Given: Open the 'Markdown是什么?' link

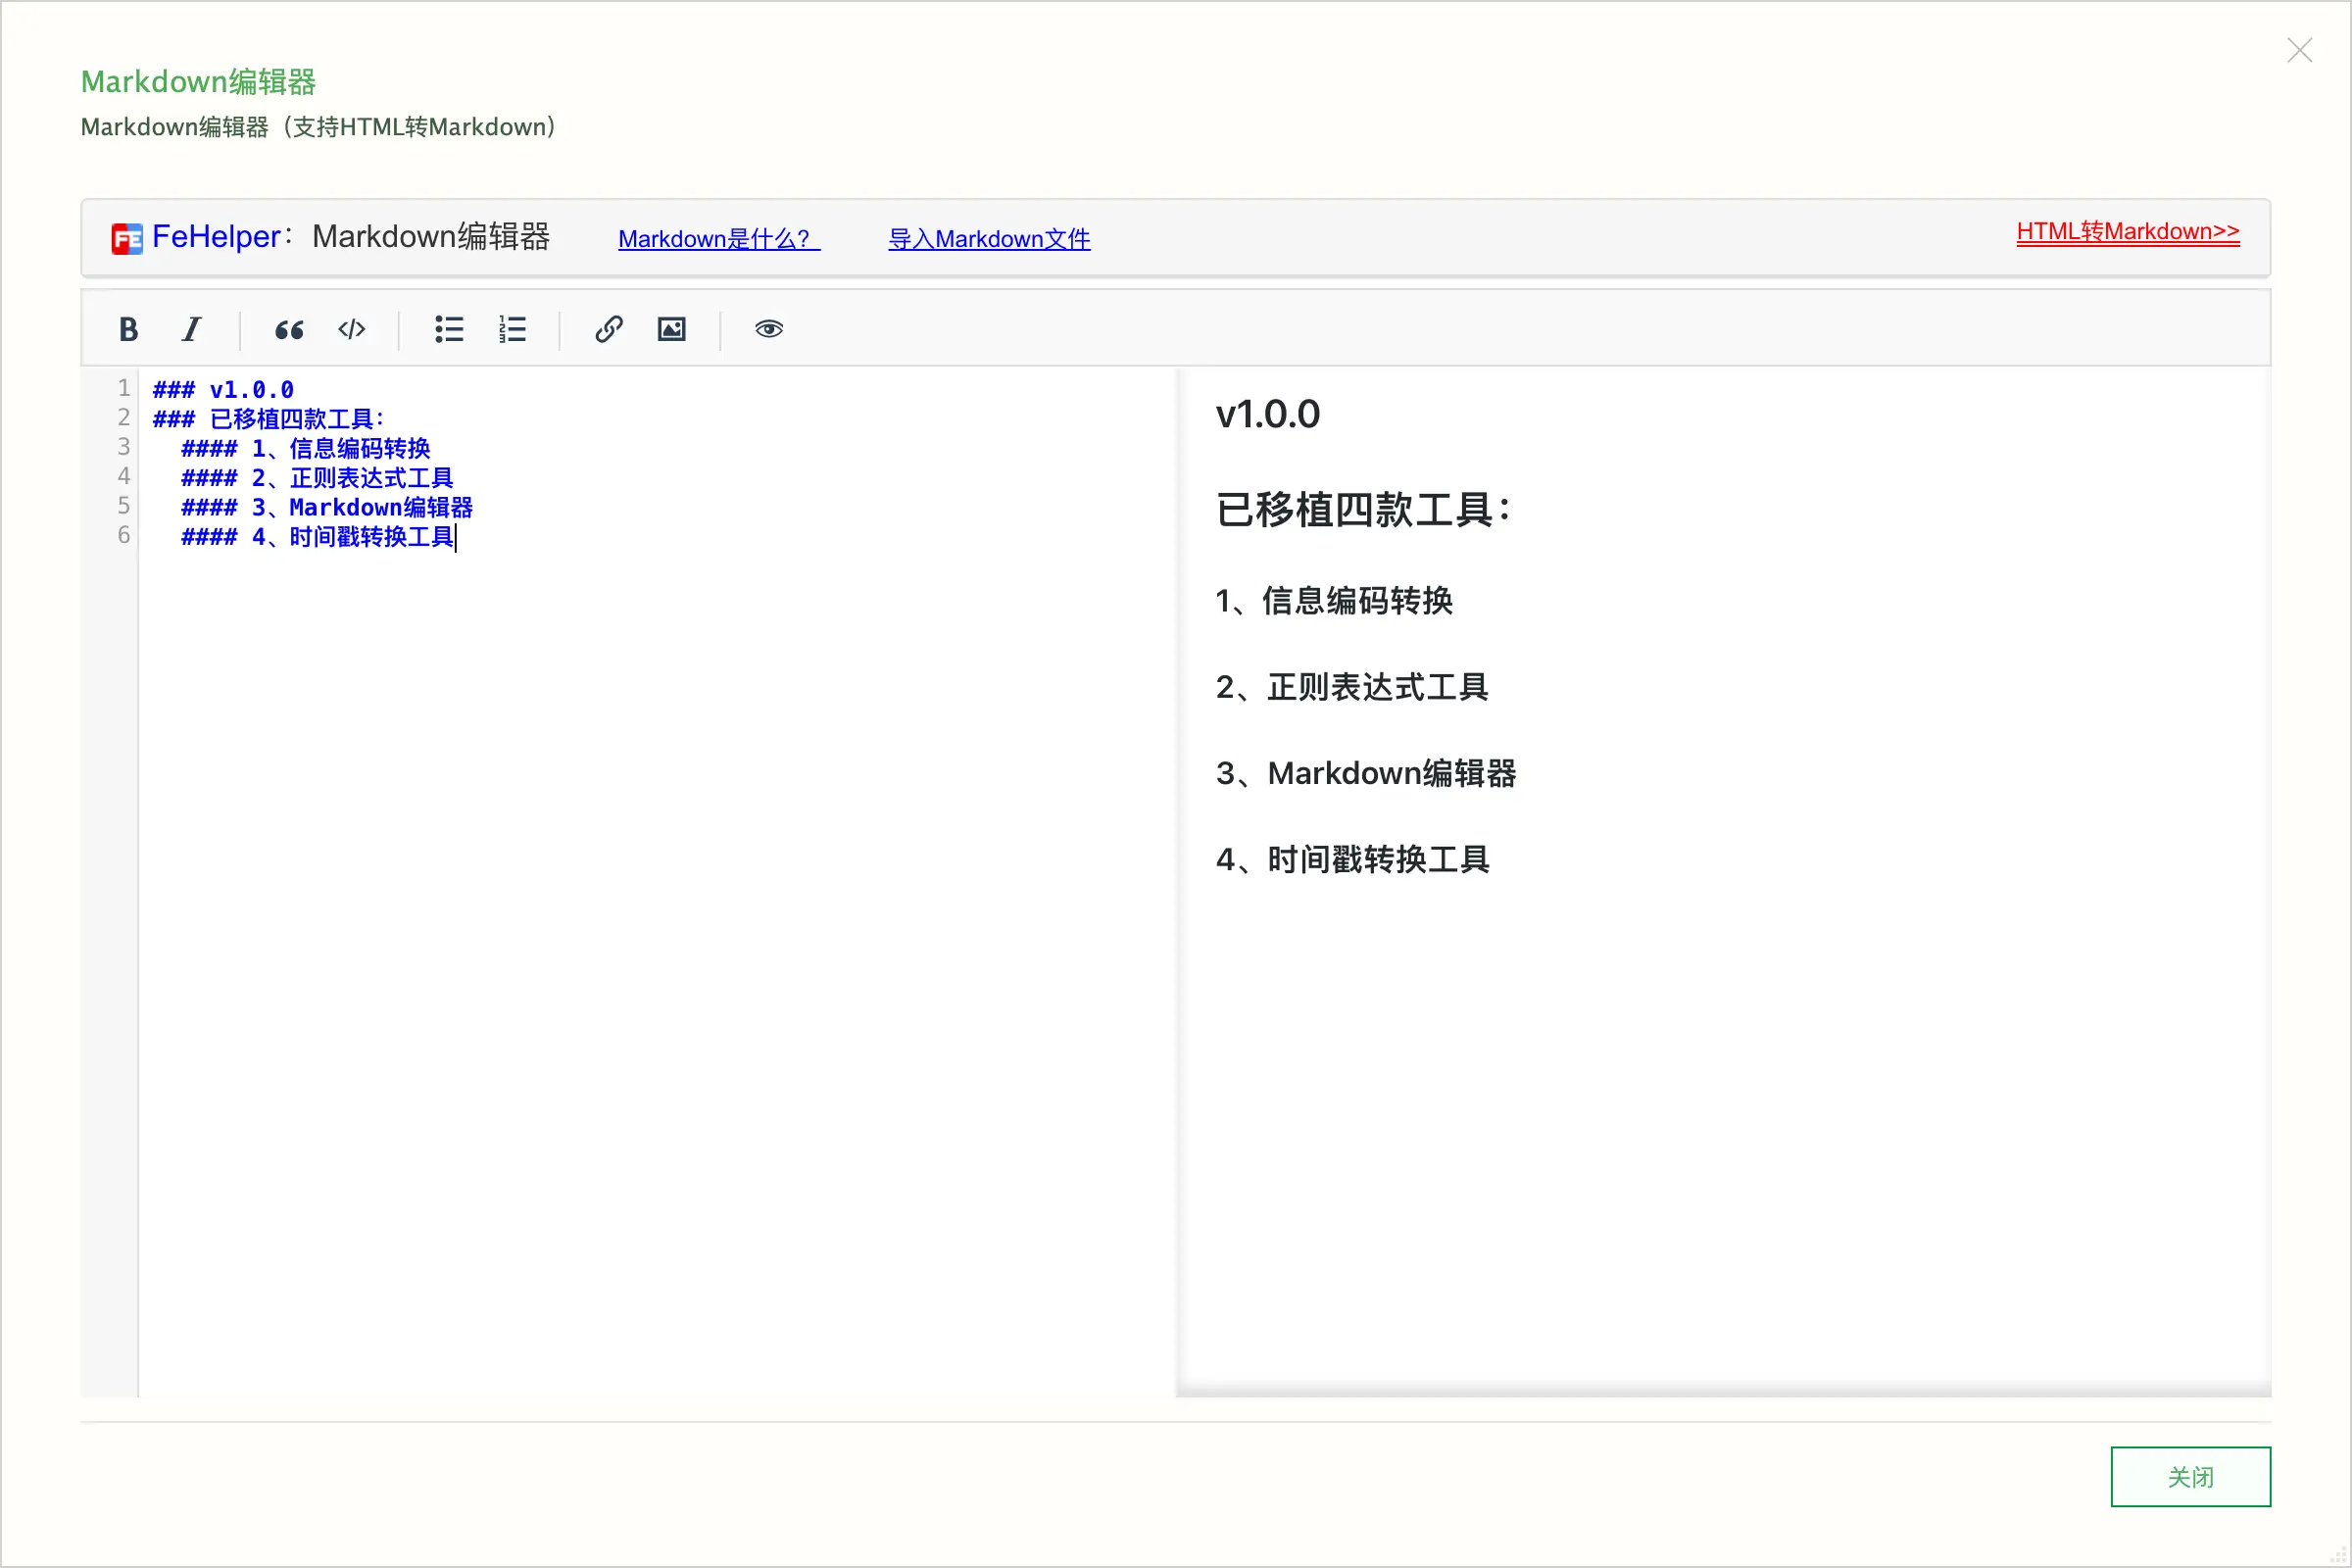Looking at the screenshot, I should (719, 239).
